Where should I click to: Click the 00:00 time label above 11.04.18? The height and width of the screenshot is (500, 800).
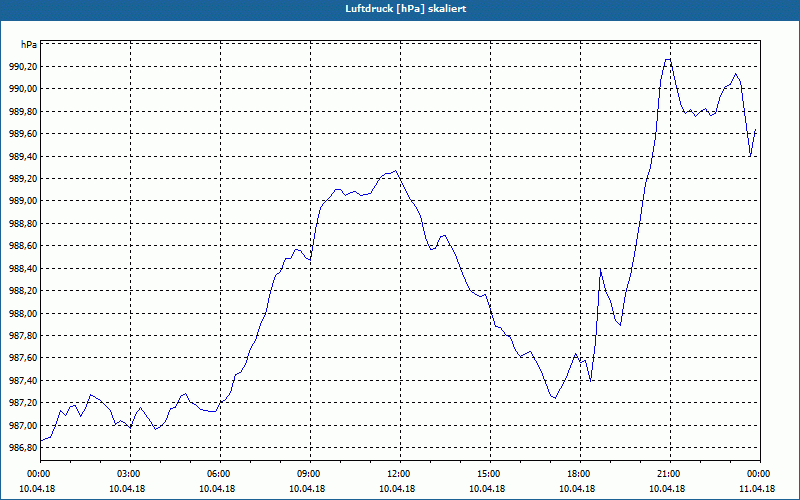coord(760,474)
